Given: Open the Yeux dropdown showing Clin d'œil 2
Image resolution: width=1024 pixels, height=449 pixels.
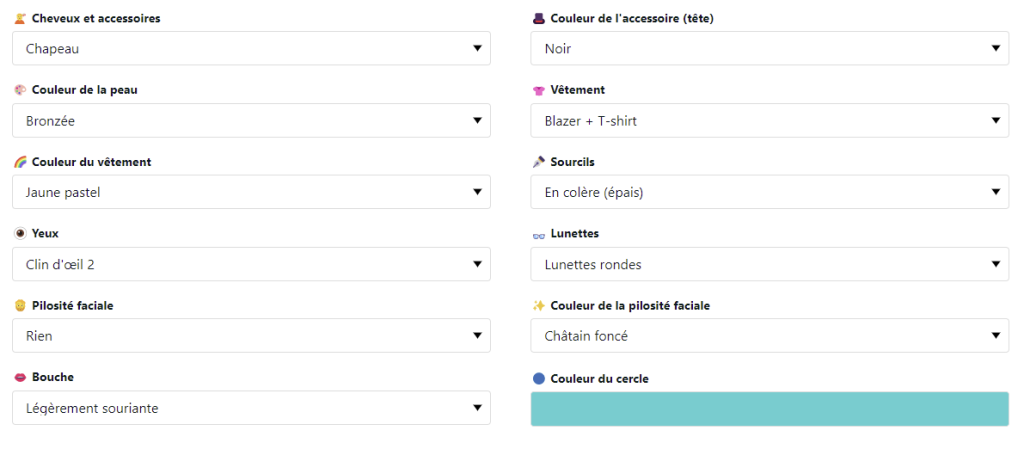Looking at the screenshot, I should click(x=251, y=264).
